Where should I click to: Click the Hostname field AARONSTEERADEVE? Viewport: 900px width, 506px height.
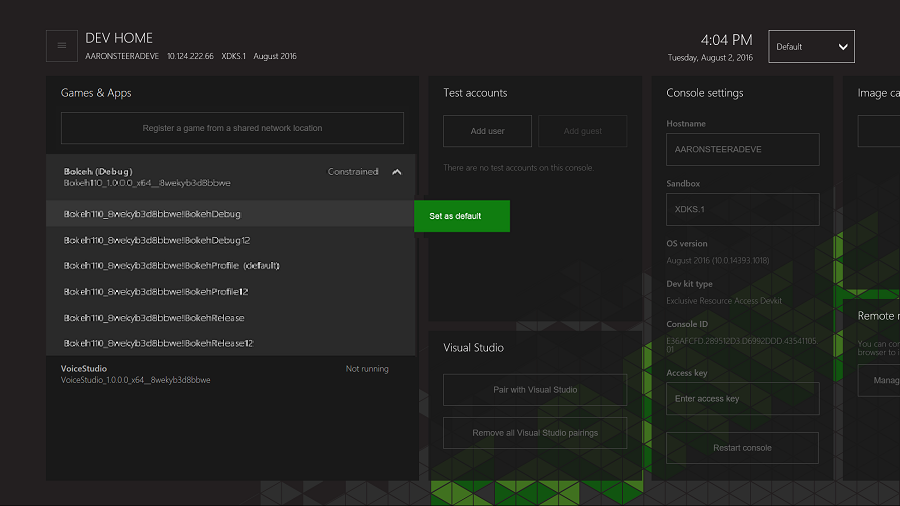[742, 149]
